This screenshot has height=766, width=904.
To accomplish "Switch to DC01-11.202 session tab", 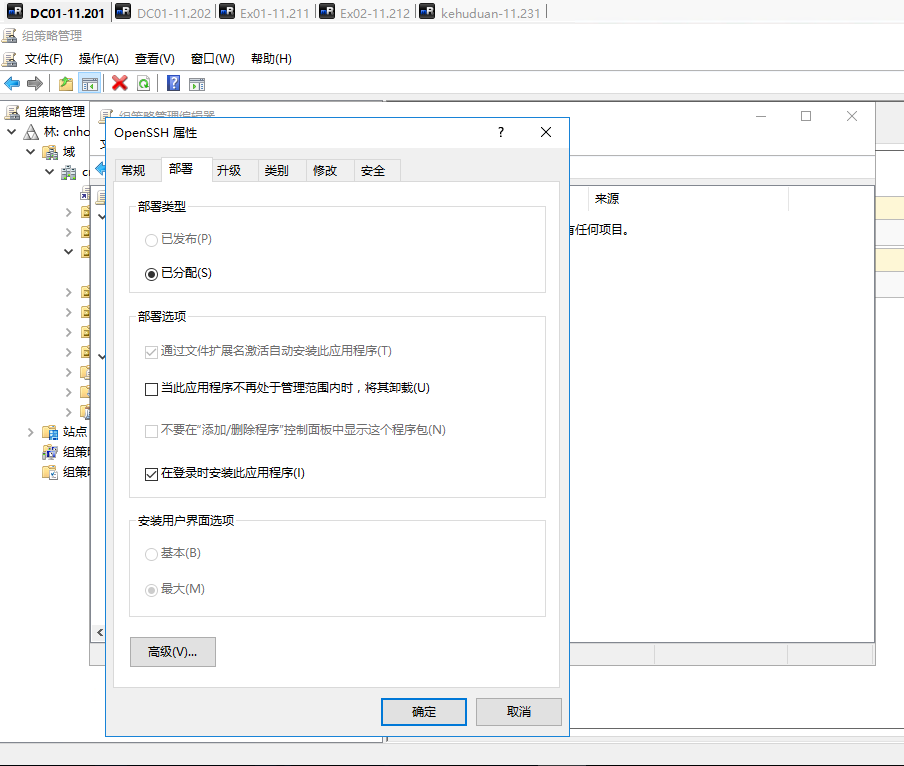I will point(163,12).
